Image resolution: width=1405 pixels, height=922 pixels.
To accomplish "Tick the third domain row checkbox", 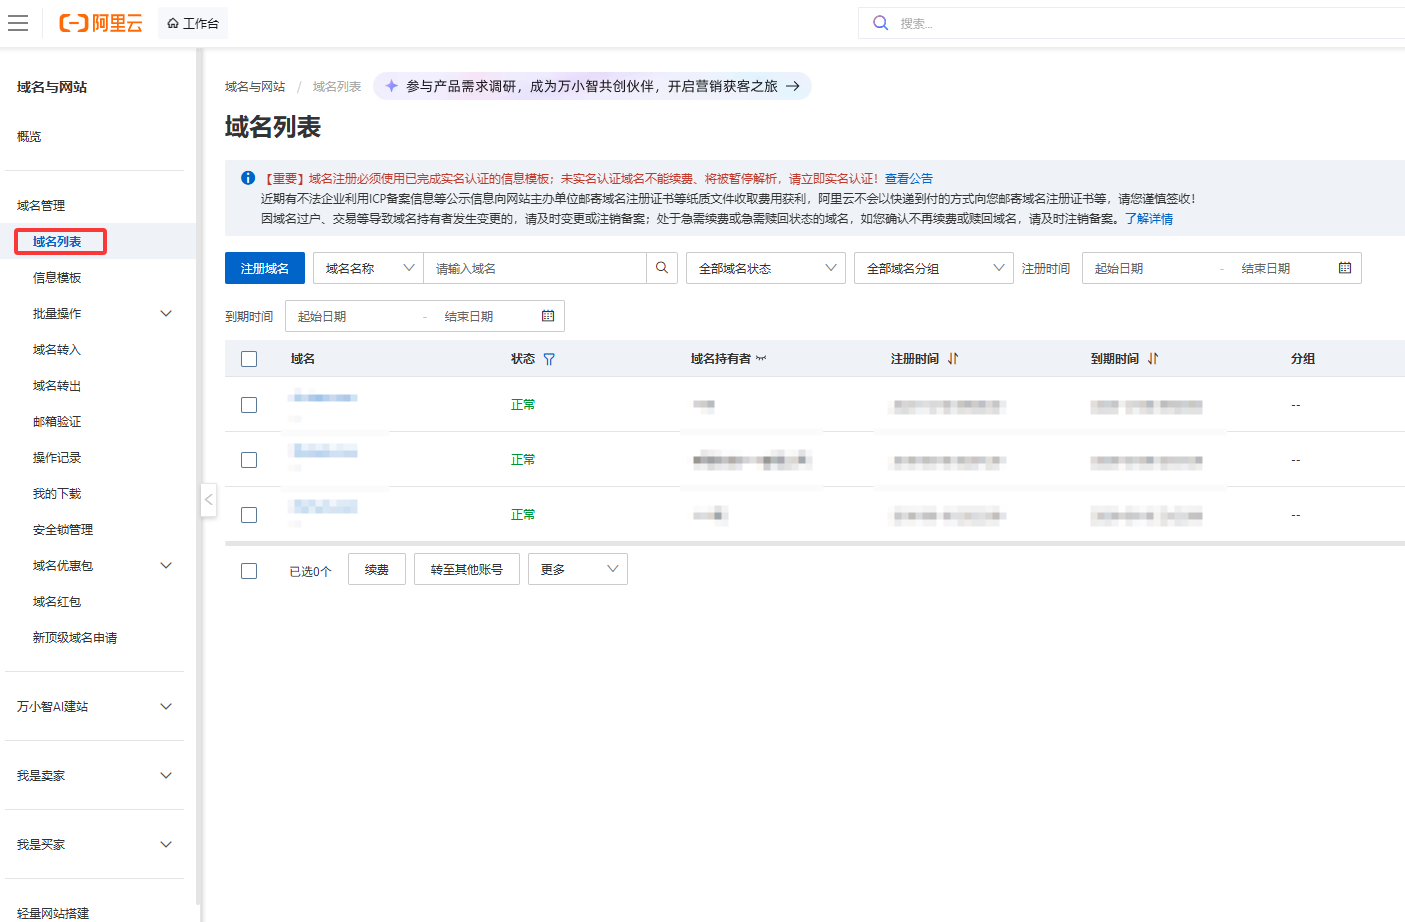I will click(x=249, y=515).
